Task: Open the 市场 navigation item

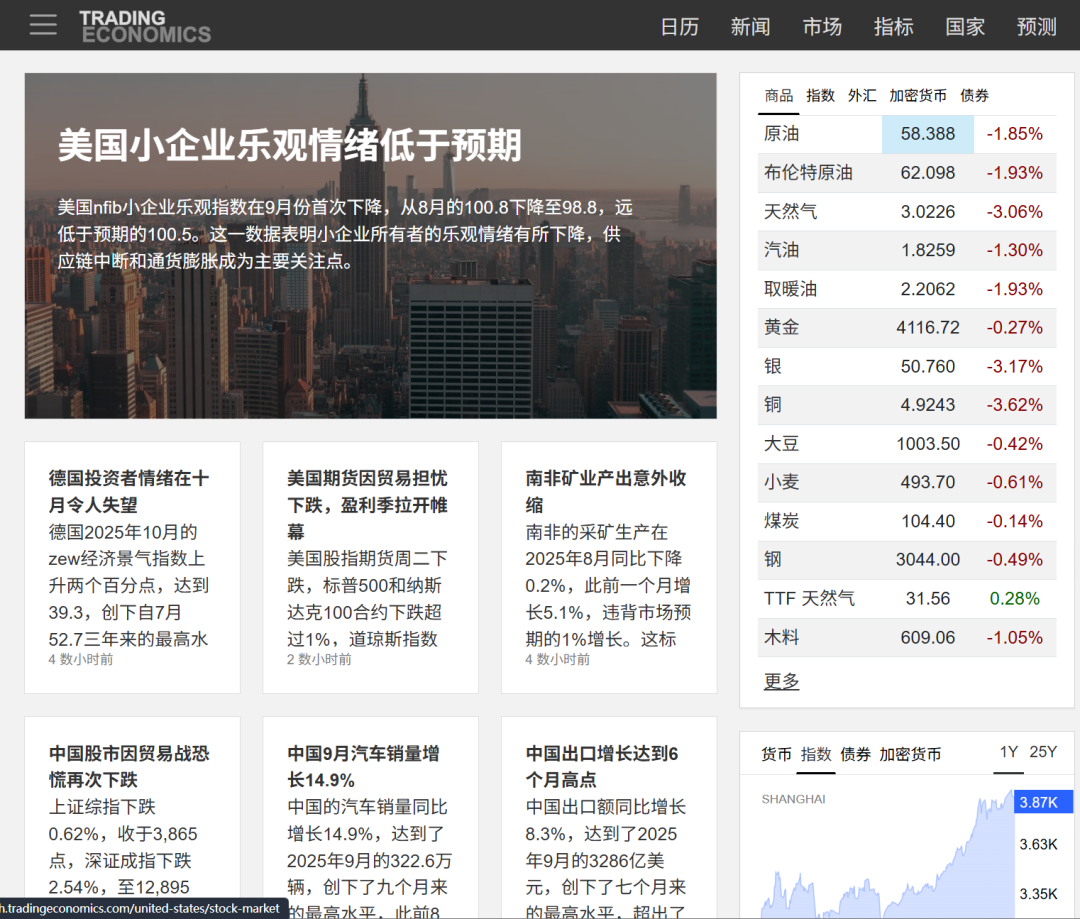Action: (822, 27)
